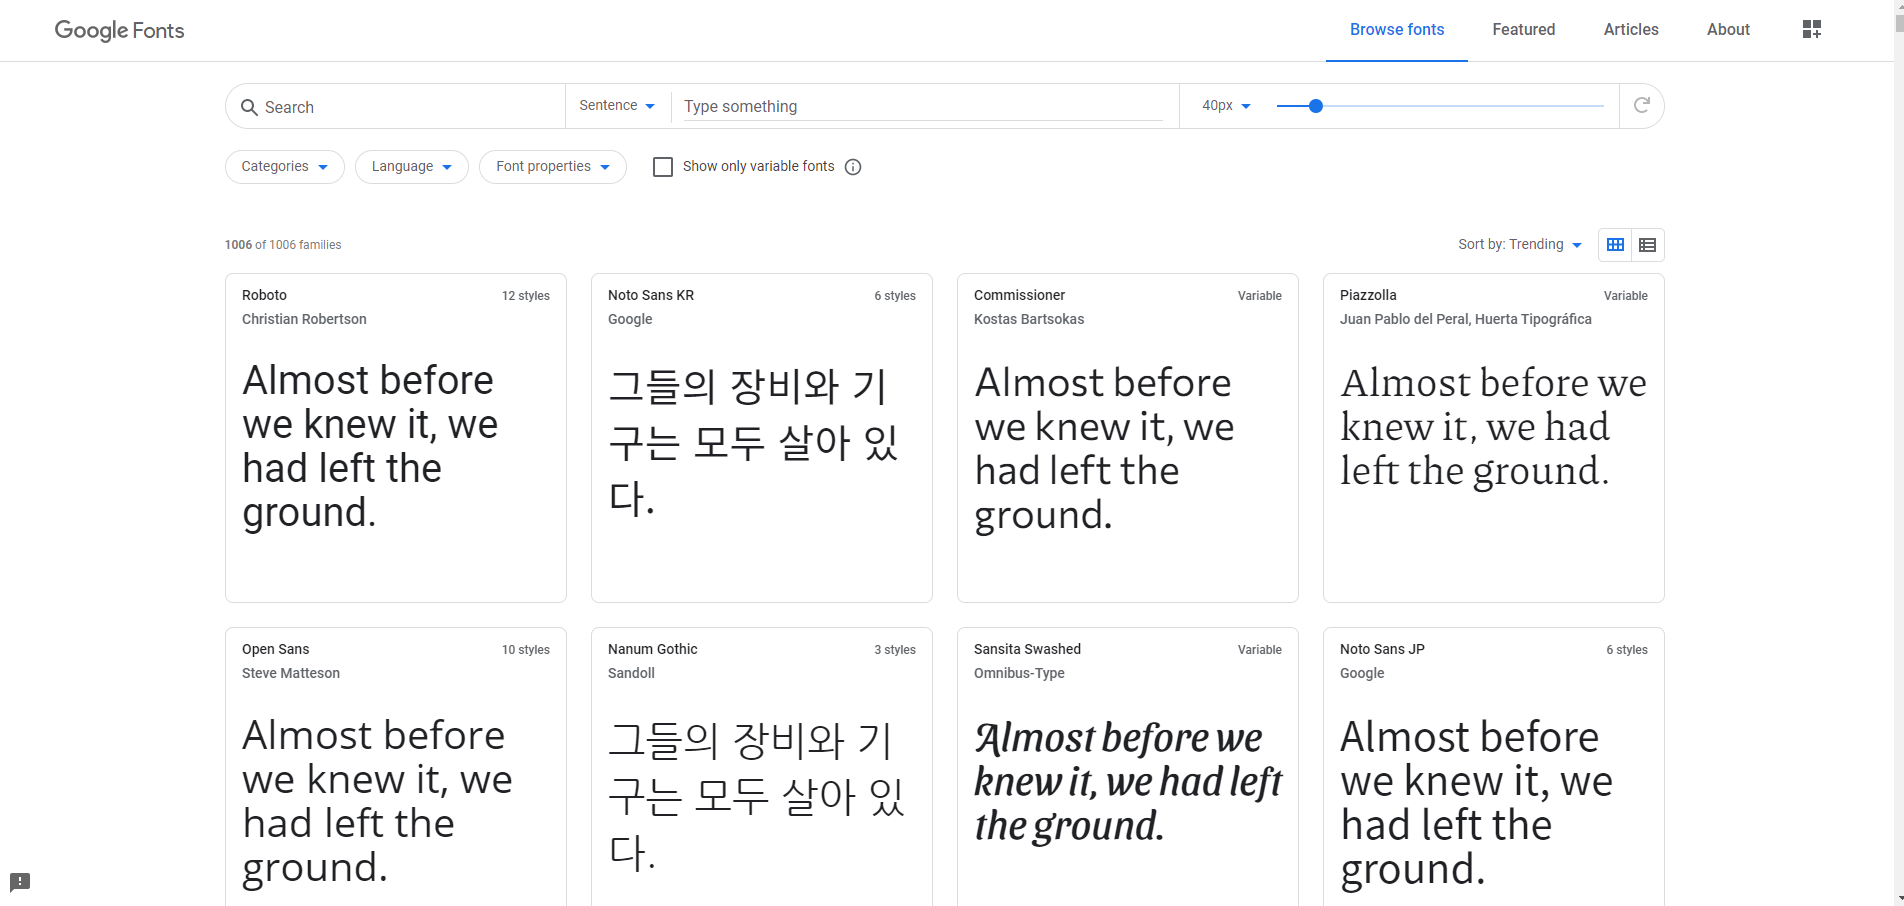Click the 10 styles label on Open Sans
This screenshot has width=1904, height=906.
point(526,650)
